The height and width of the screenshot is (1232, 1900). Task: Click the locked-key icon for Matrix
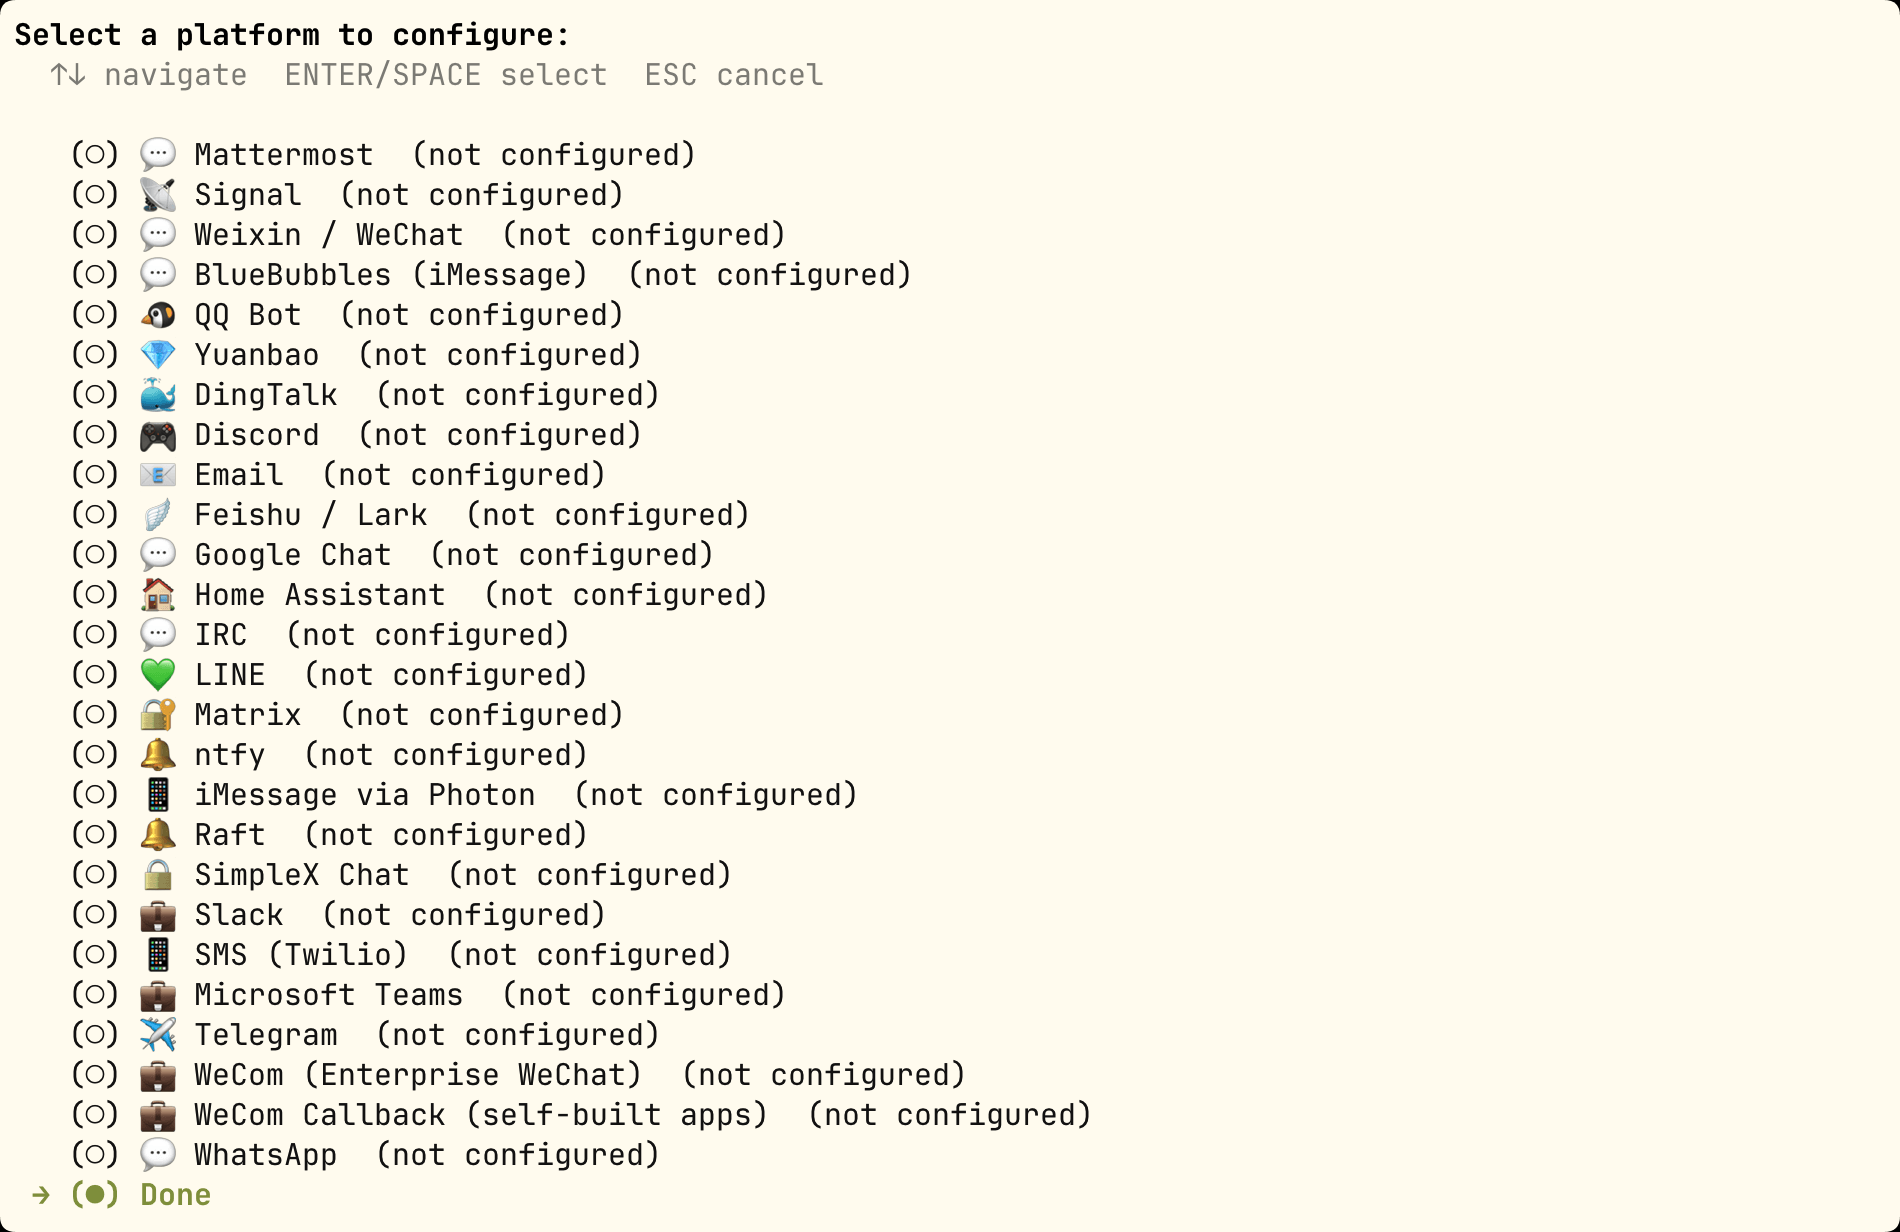coord(158,715)
